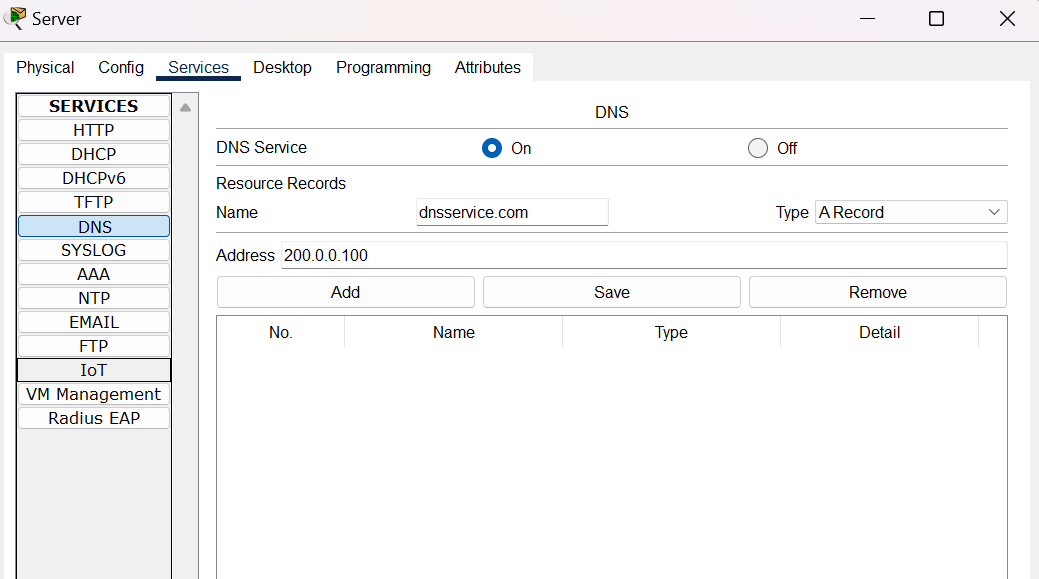Click the Packet Tracer server title icon
This screenshot has width=1039, height=579.
coord(15,18)
